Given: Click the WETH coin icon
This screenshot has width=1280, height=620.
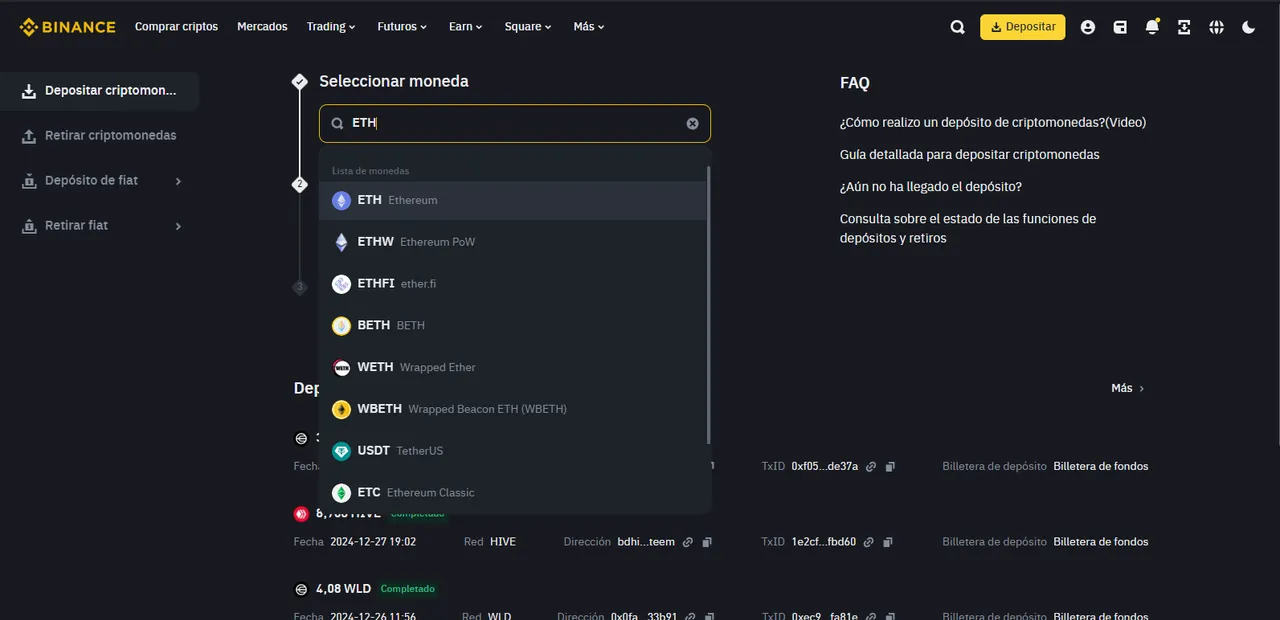Looking at the screenshot, I should point(341,367).
